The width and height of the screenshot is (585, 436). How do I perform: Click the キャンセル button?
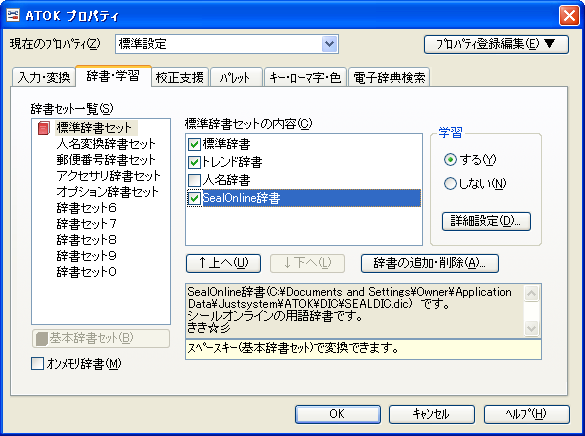pos(432,414)
